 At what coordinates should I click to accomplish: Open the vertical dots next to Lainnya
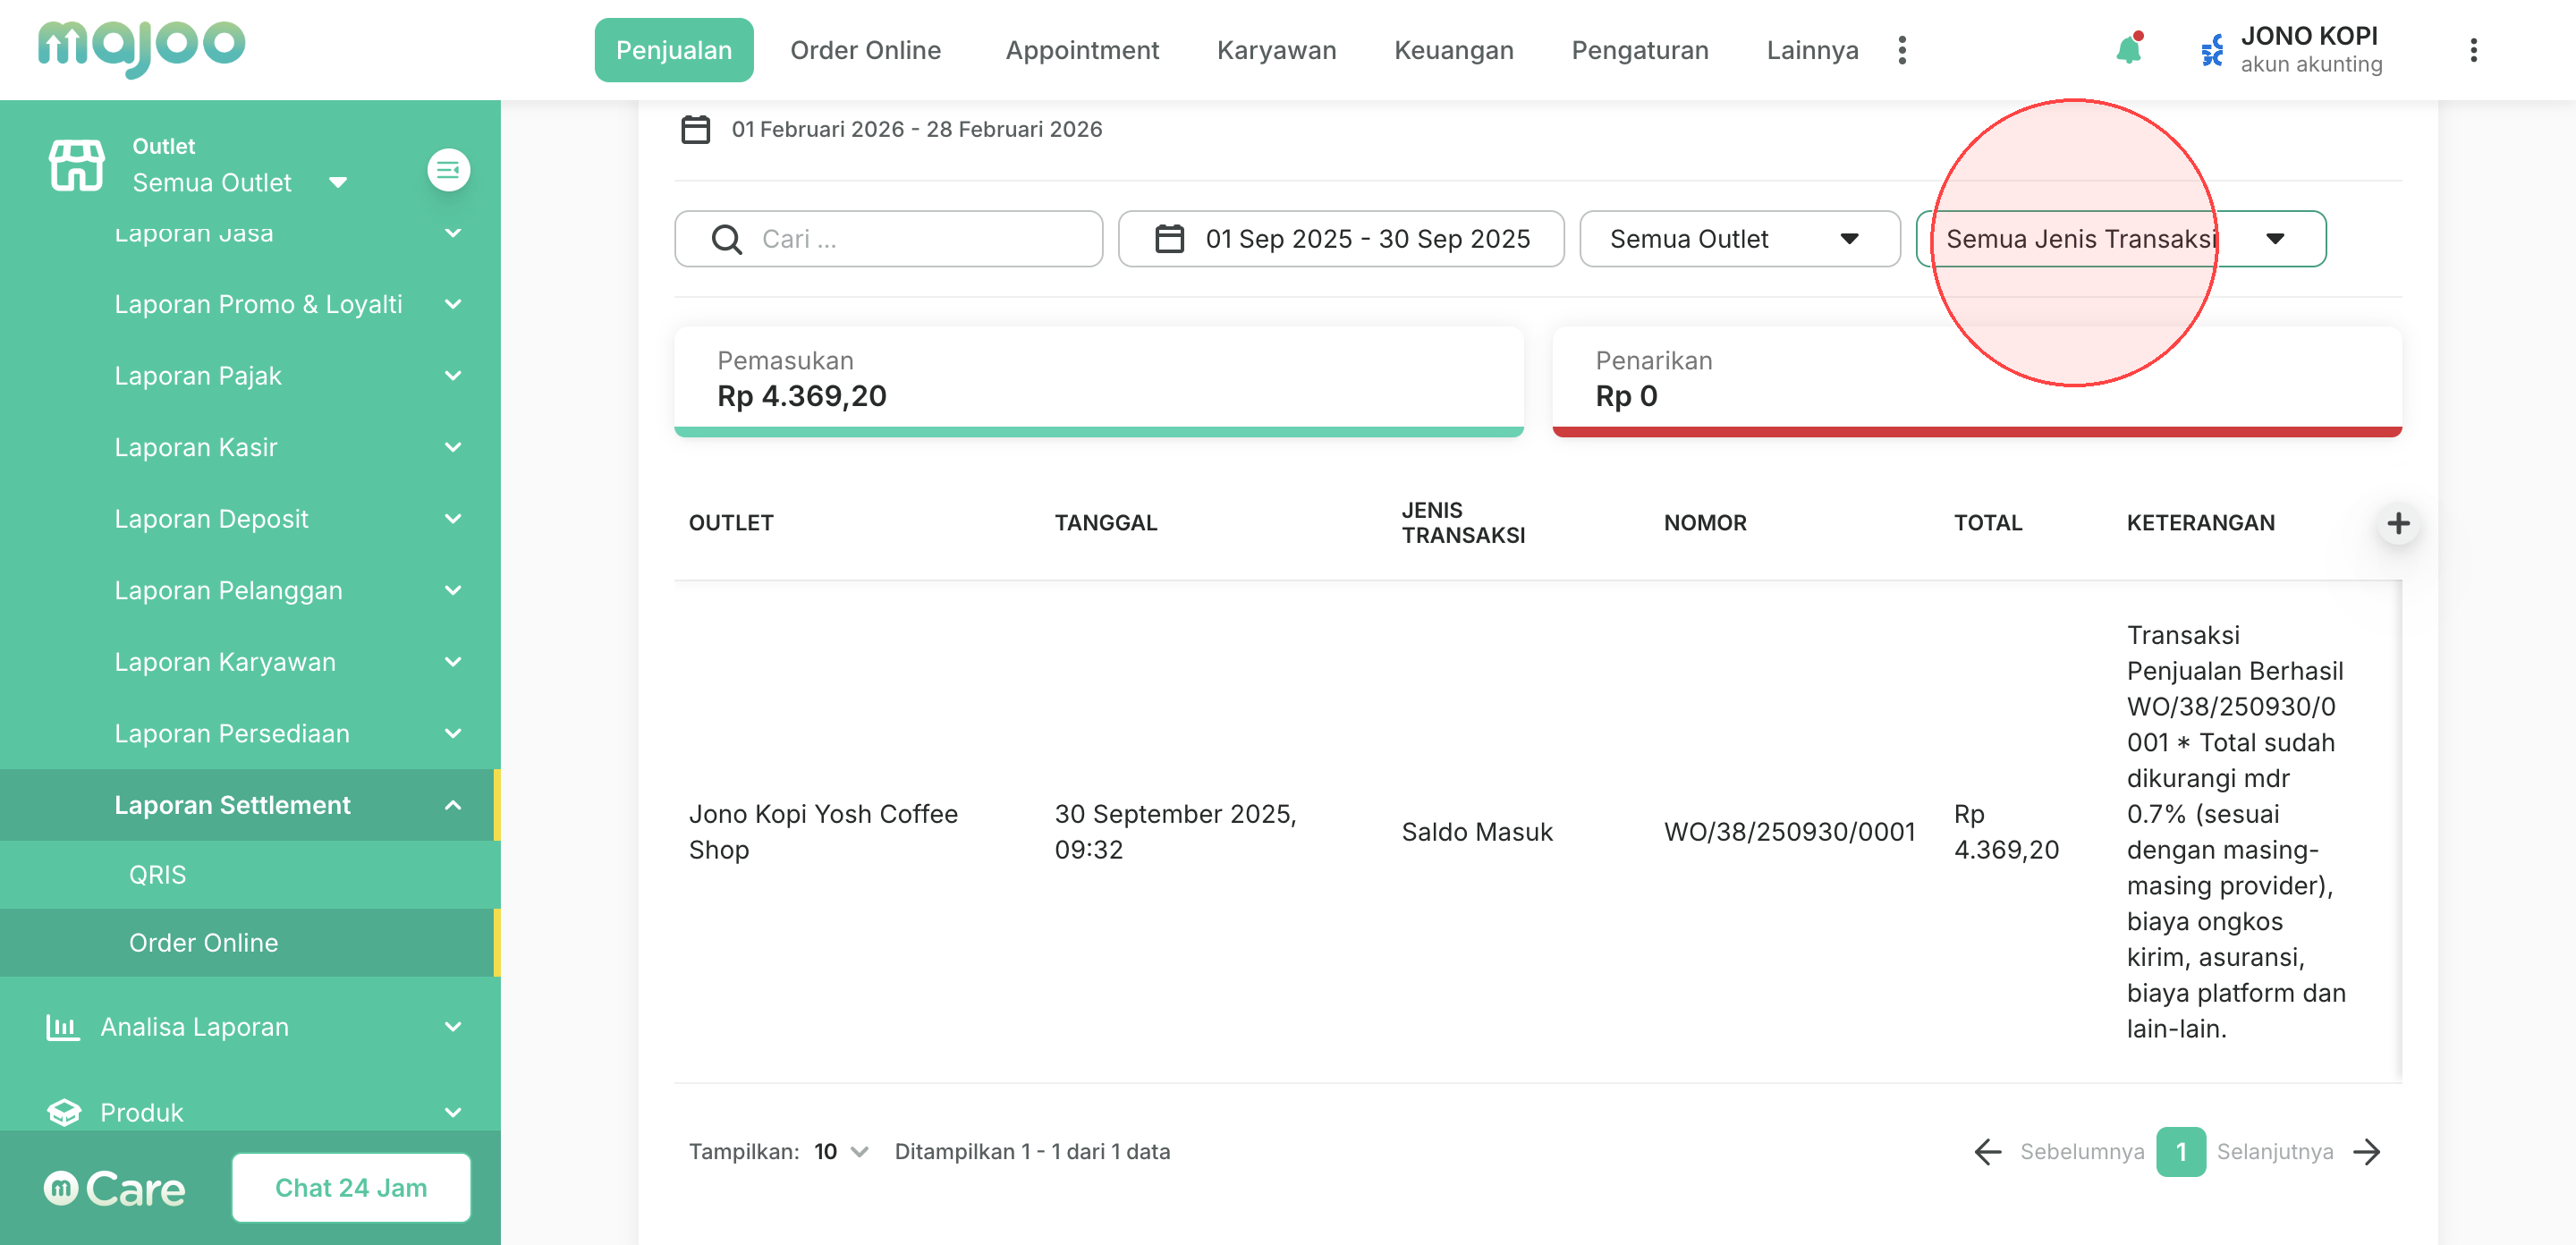click(x=1902, y=50)
